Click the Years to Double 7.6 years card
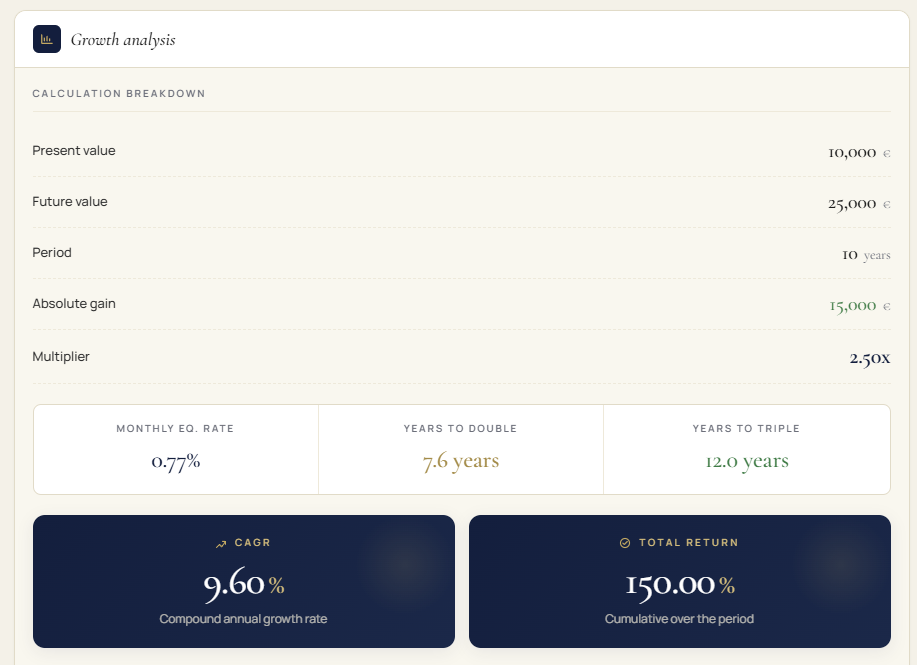The image size is (917, 665). pyautogui.click(x=461, y=449)
